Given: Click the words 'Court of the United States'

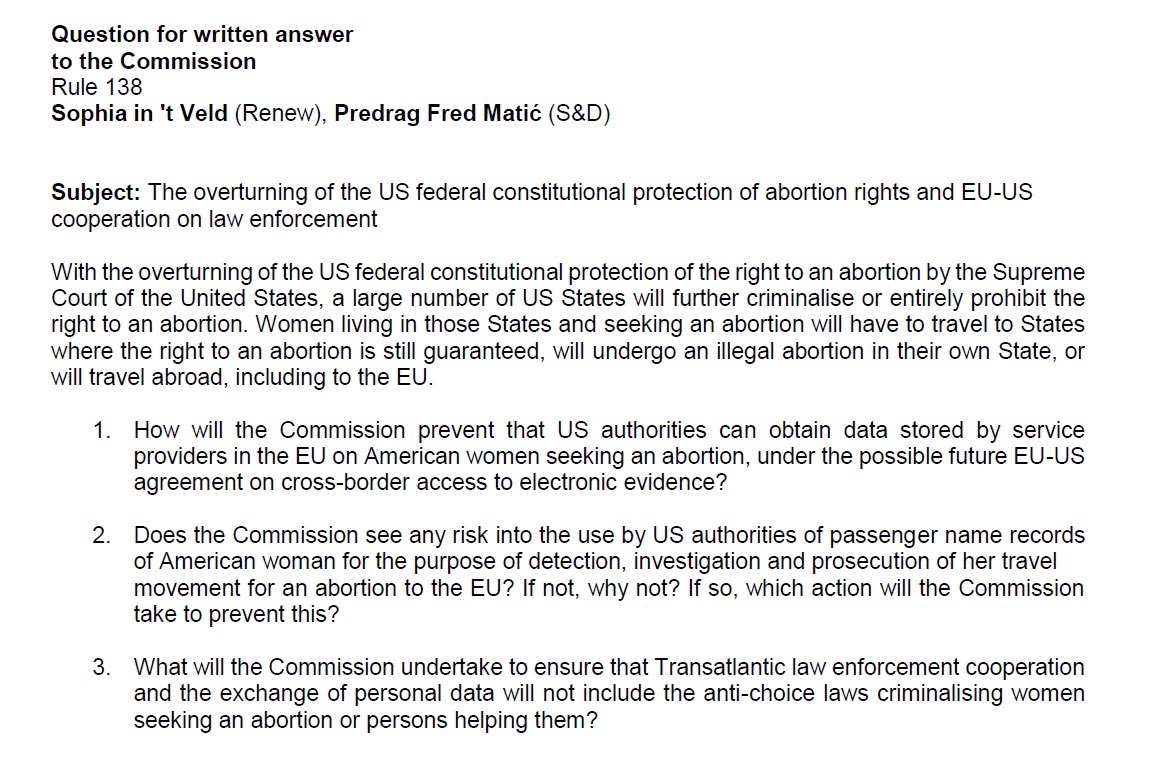Looking at the screenshot, I should coord(186,298).
